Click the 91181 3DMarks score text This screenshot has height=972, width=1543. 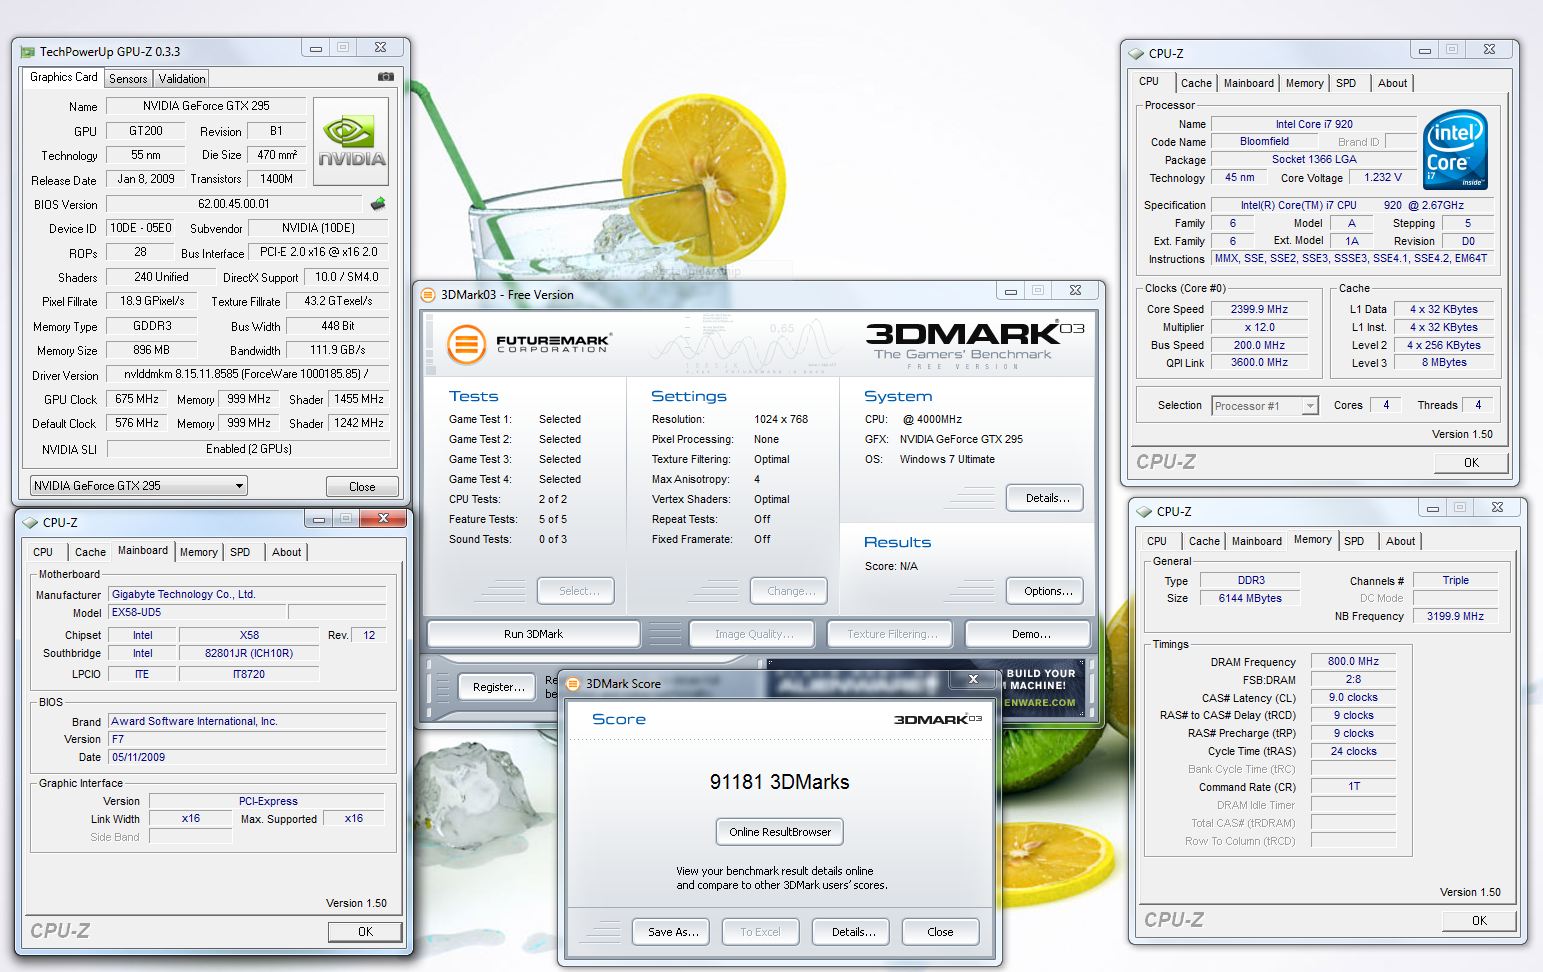pos(780,782)
